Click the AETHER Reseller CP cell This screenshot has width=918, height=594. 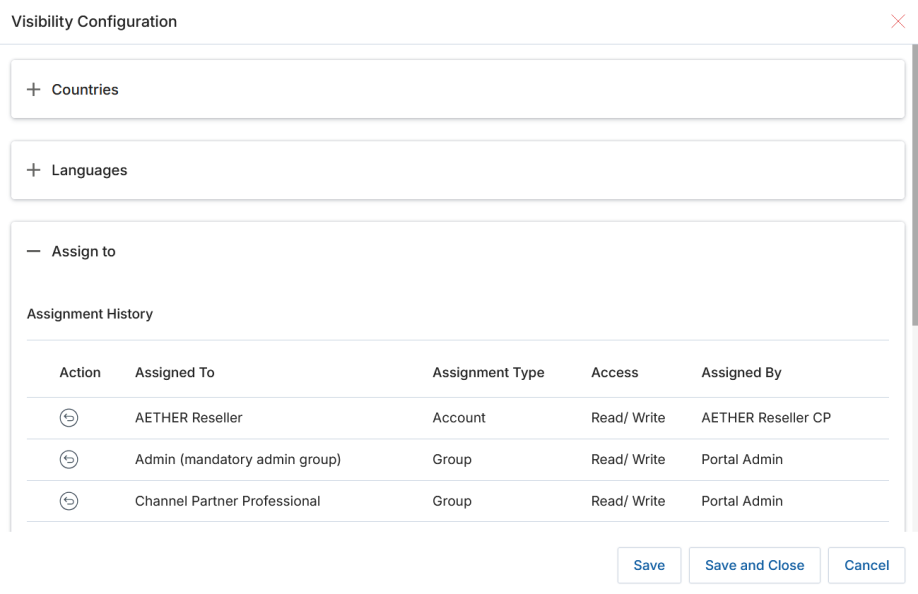[766, 418]
